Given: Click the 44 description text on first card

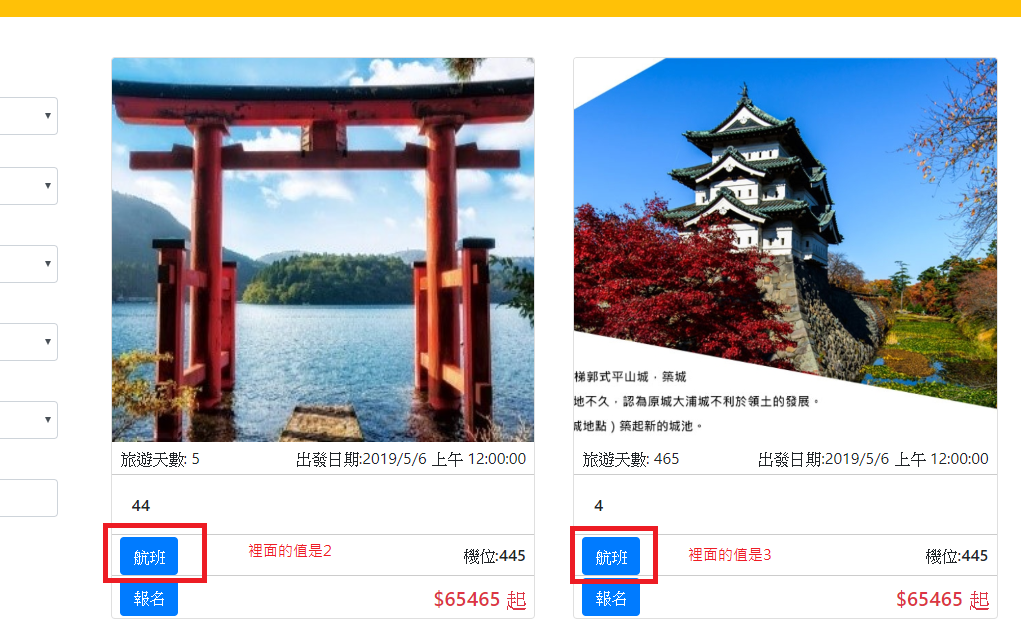Looking at the screenshot, I should coord(141,506).
